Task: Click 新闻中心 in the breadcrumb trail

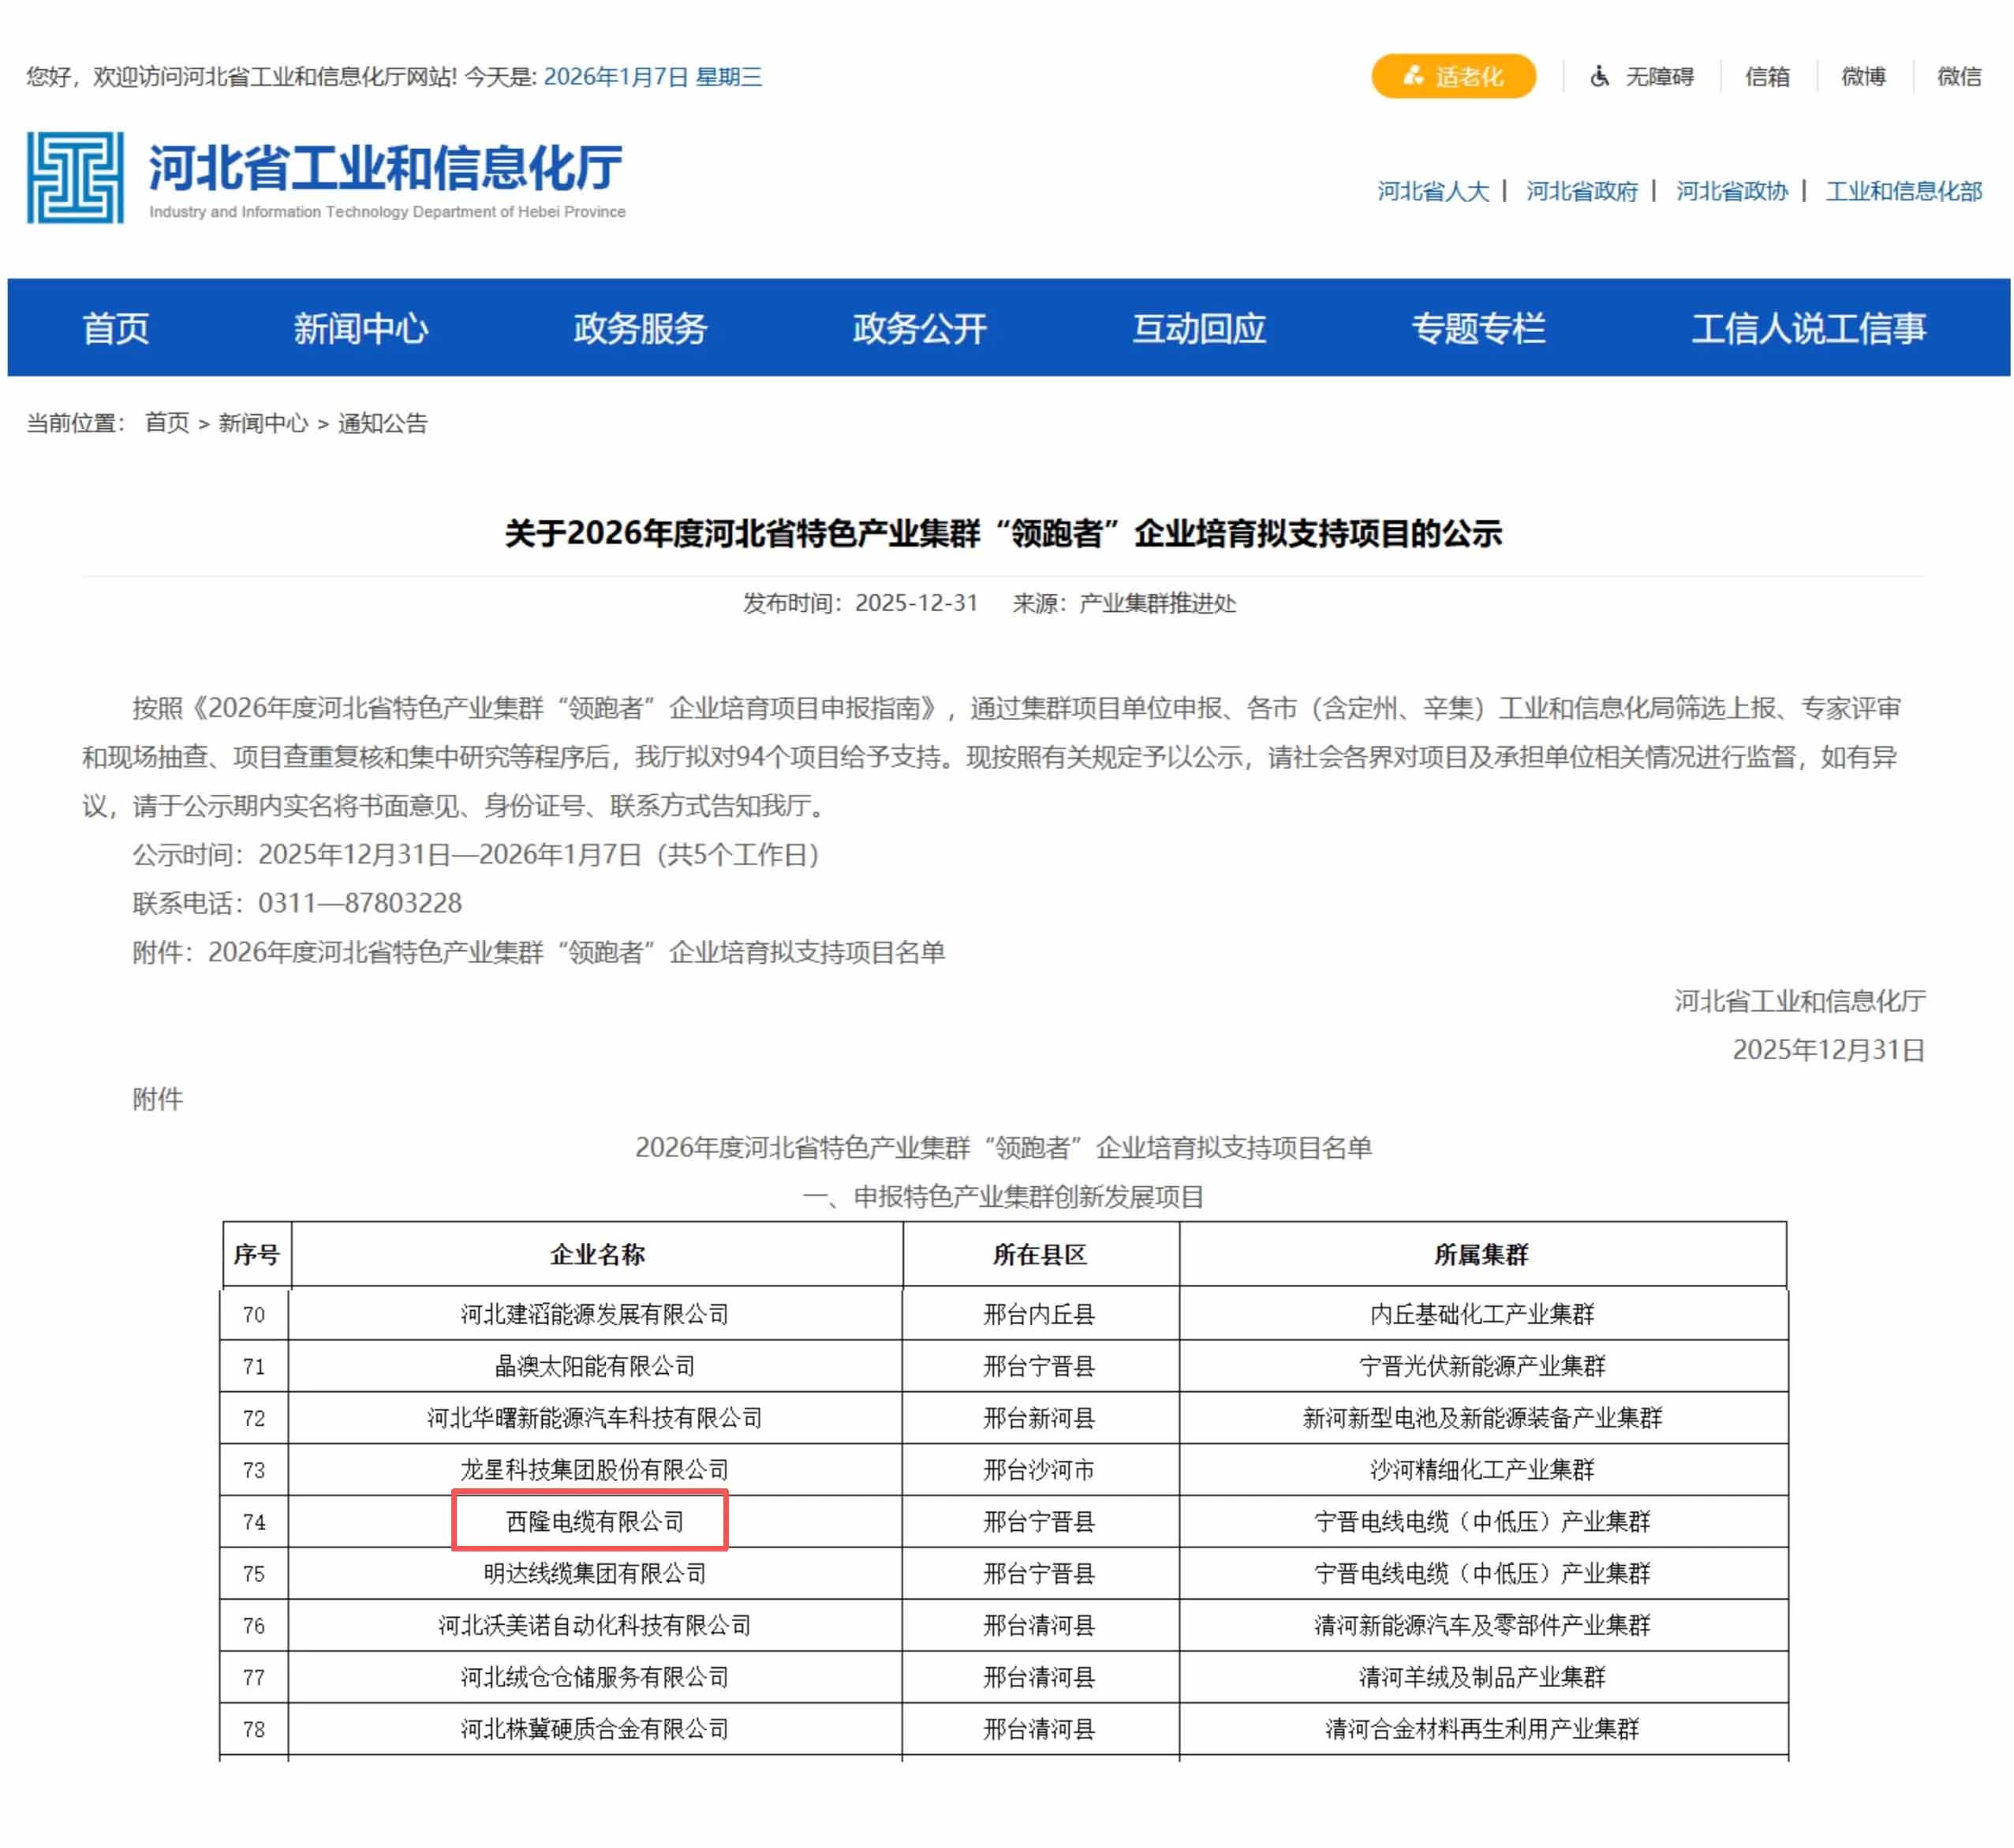Action: pyautogui.click(x=263, y=423)
